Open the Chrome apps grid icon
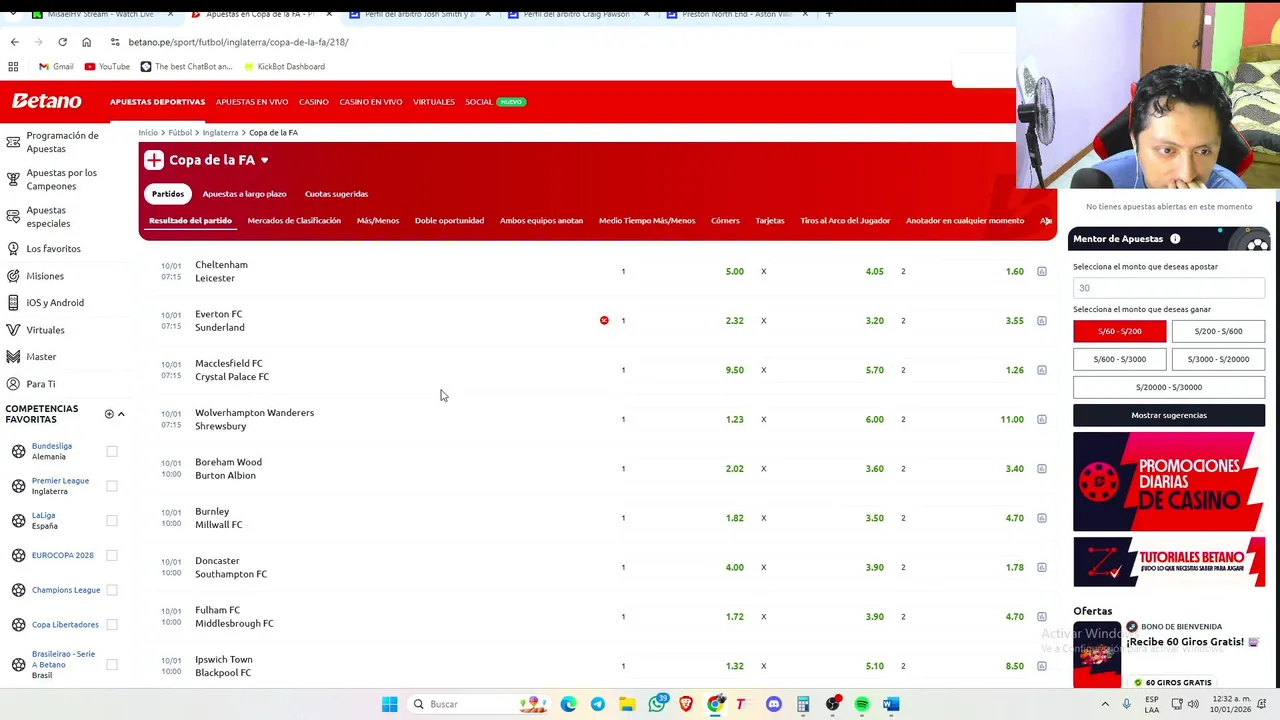The image size is (1280, 720). click(x=13, y=66)
